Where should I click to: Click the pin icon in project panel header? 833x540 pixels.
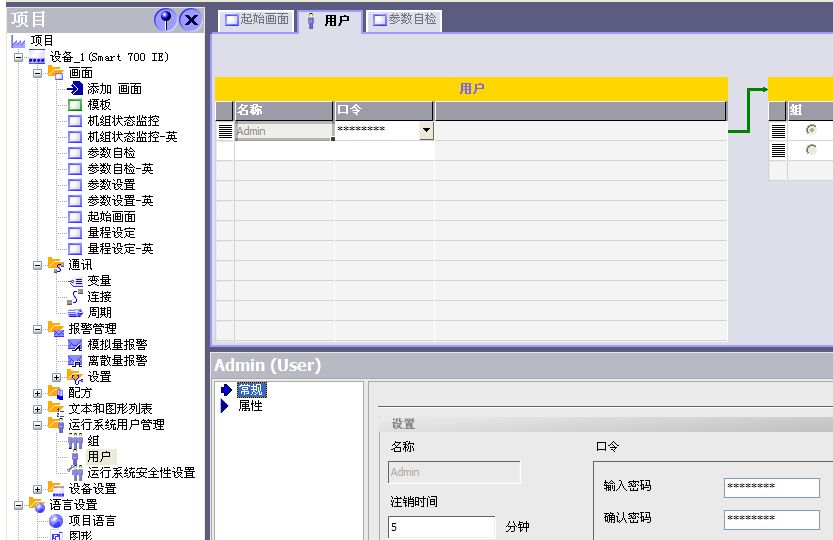click(166, 20)
